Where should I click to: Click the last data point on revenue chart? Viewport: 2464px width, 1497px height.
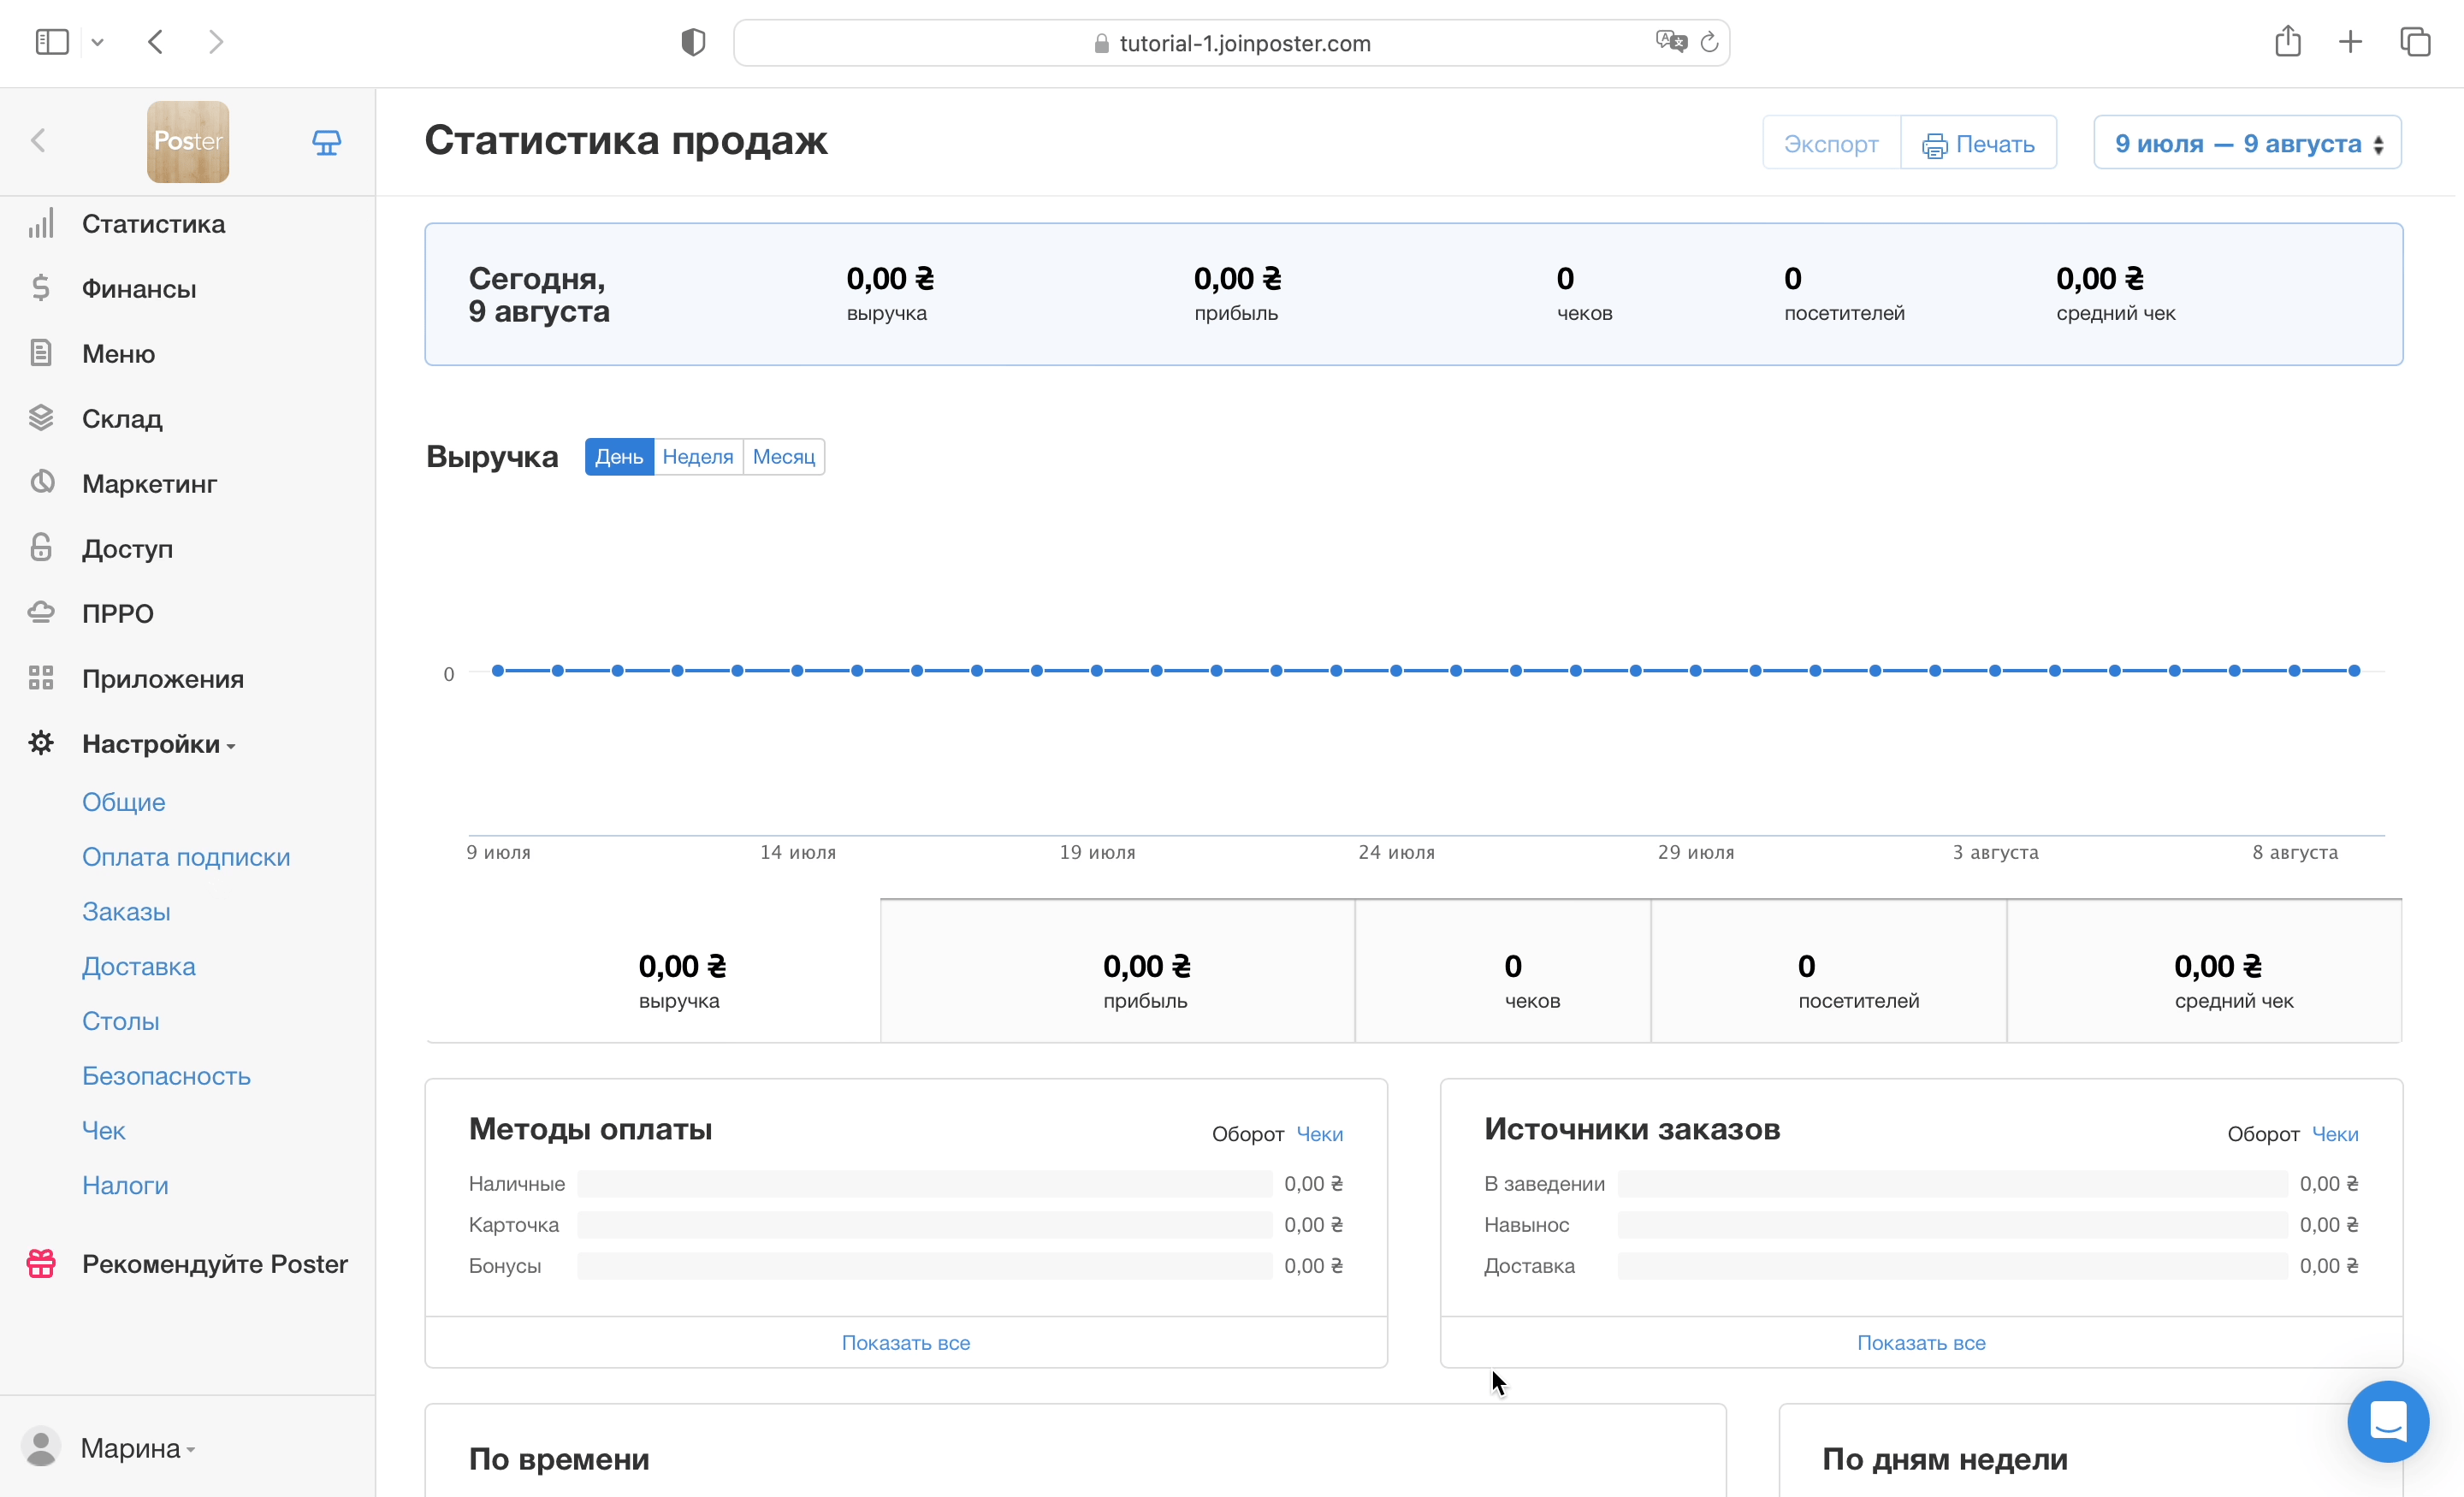click(2354, 671)
